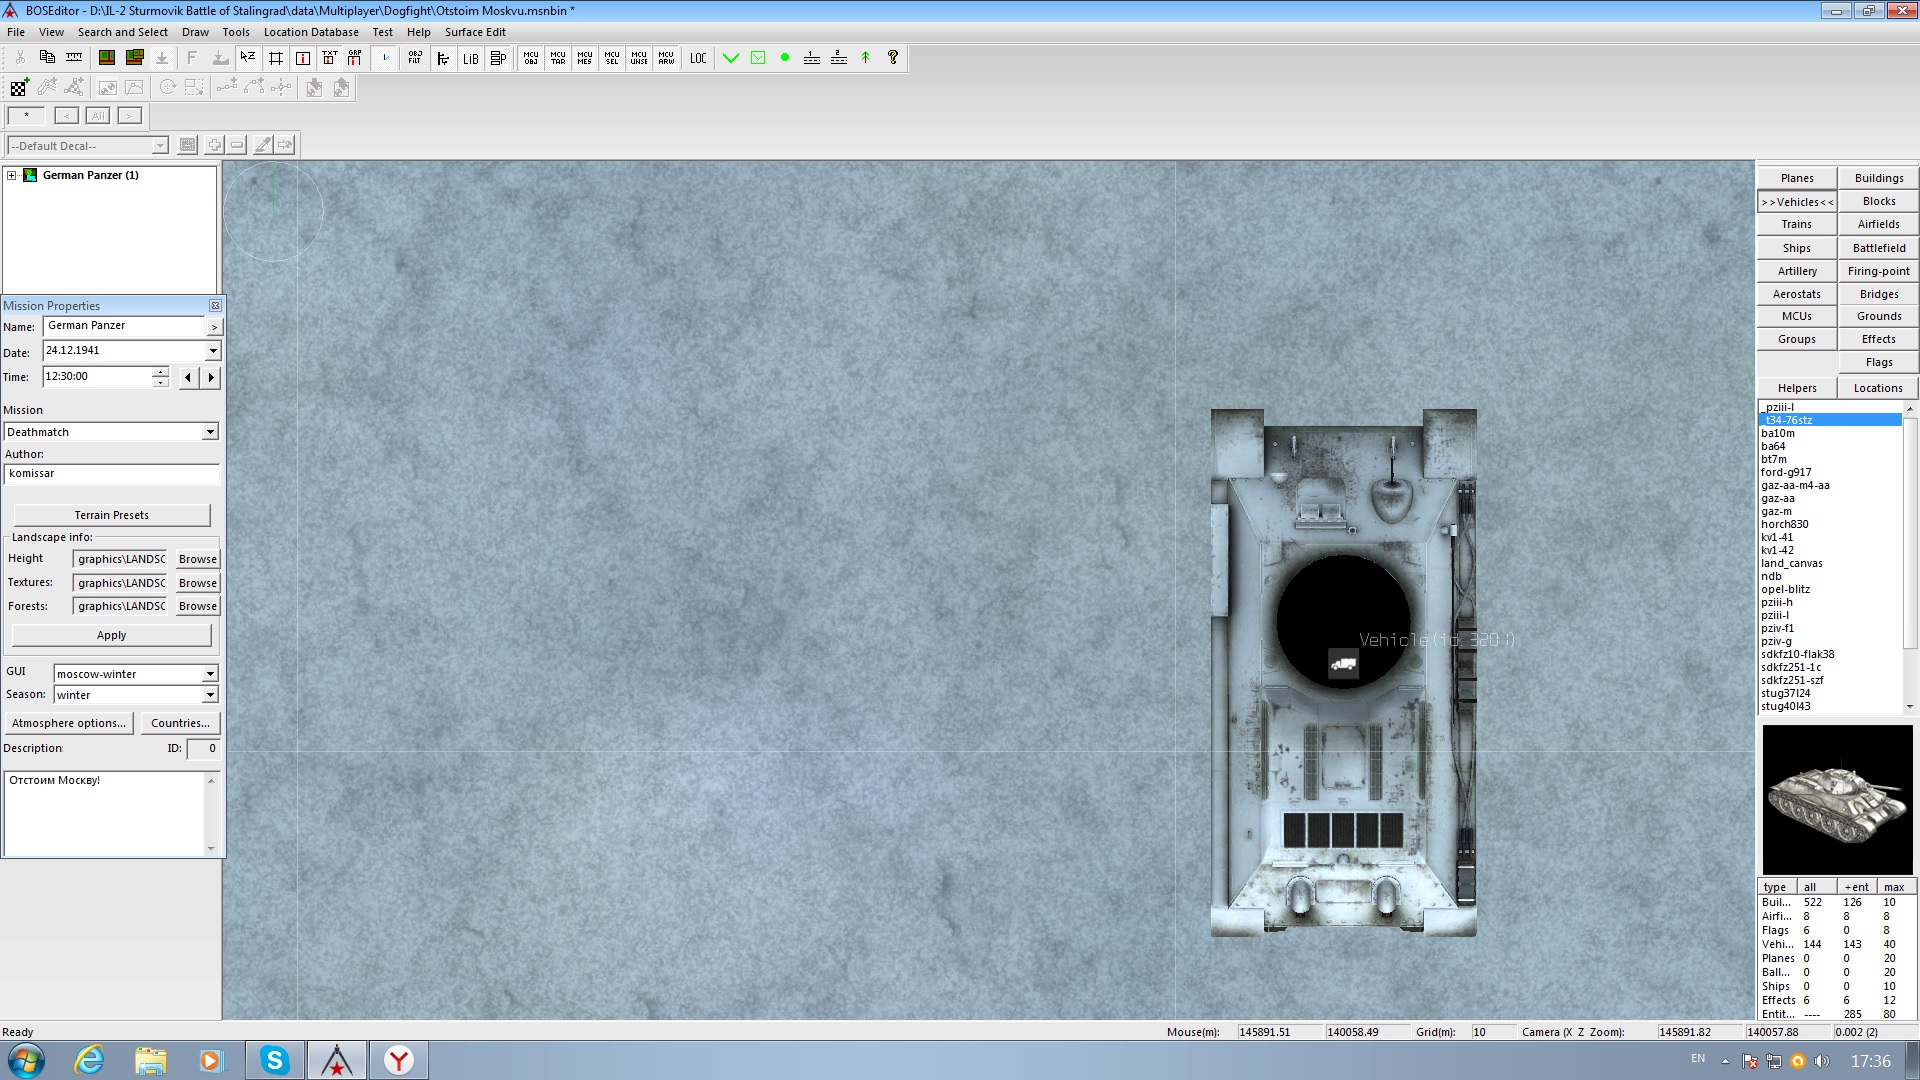1920x1080 pixels.
Task: Step time forward with right arrow
Action: pos(211,377)
